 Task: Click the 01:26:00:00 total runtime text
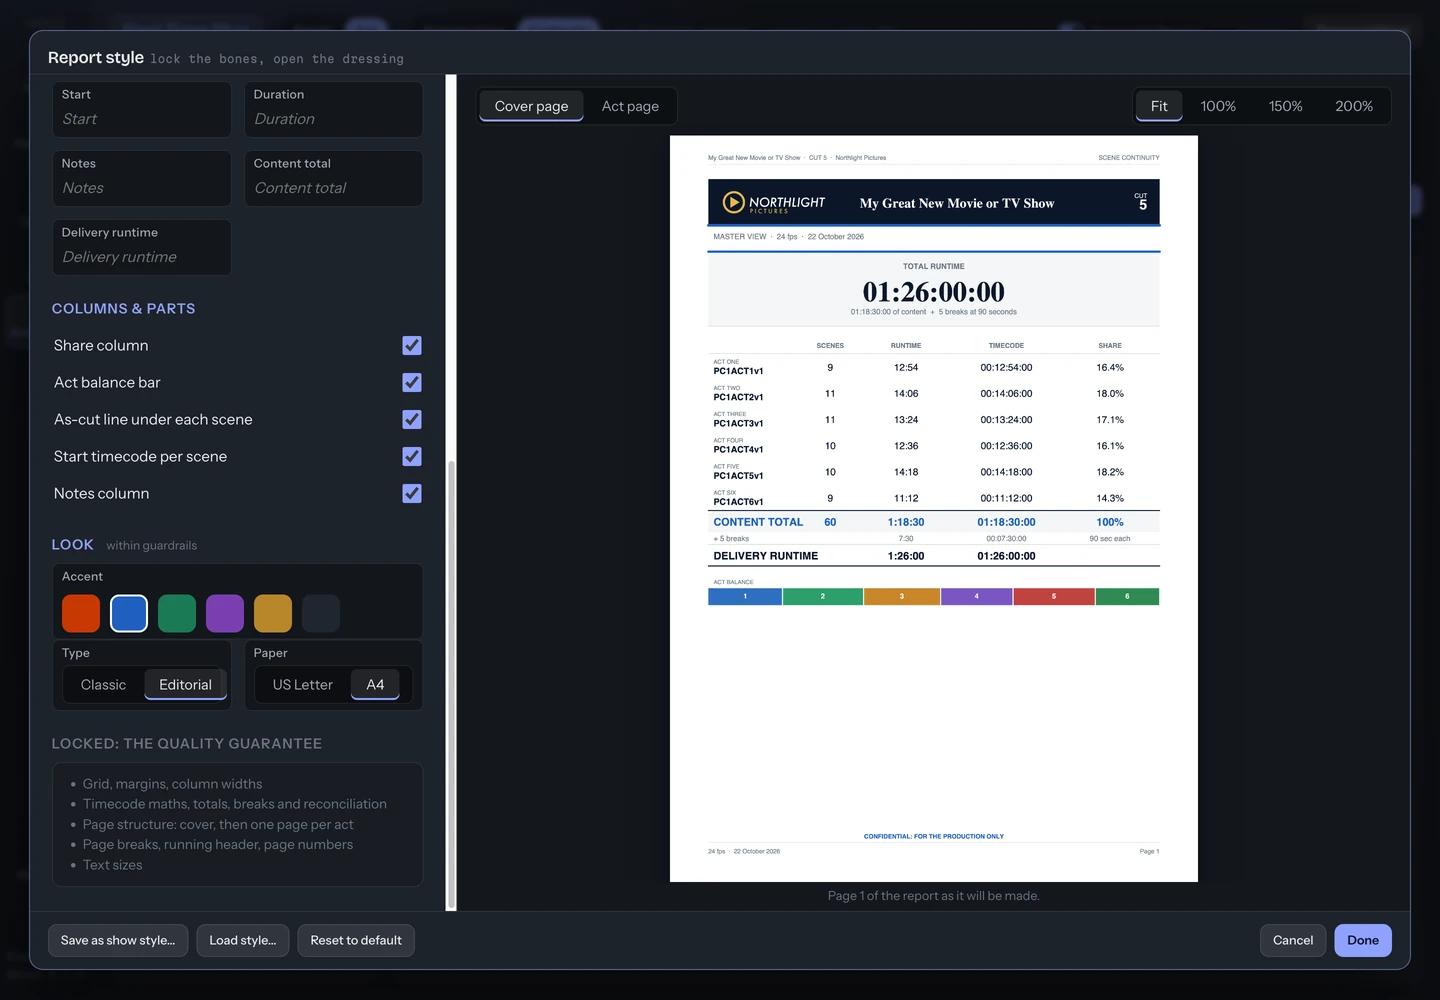click(934, 292)
